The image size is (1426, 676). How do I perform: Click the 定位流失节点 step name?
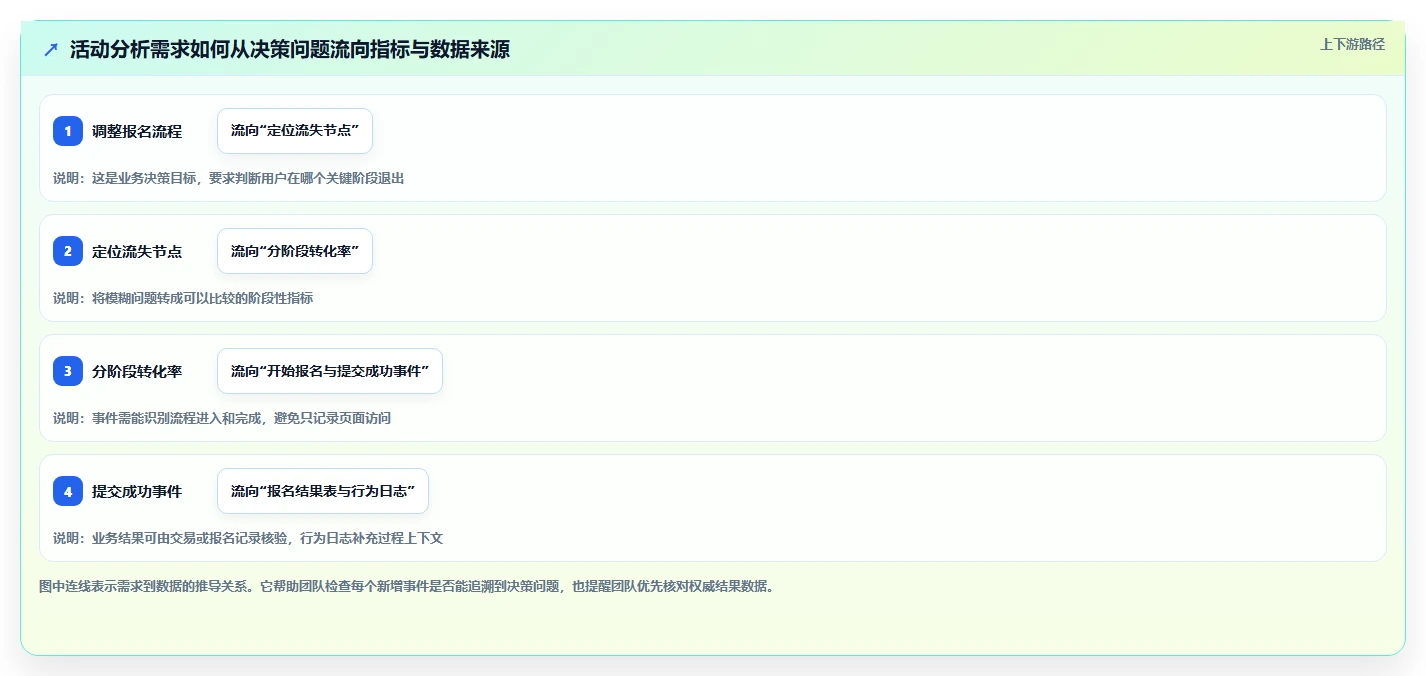[137, 251]
